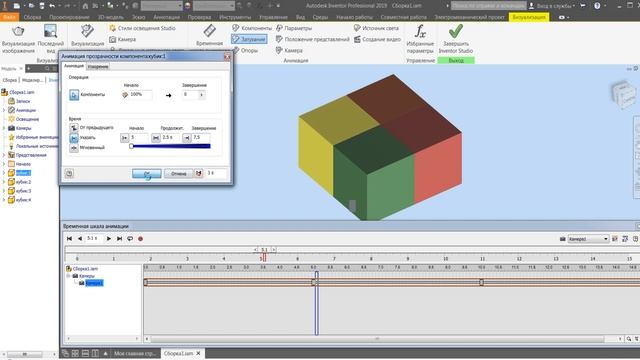Select Стили освещения Studio lighting styles
The width and height of the screenshot is (640, 360).
pos(142,28)
